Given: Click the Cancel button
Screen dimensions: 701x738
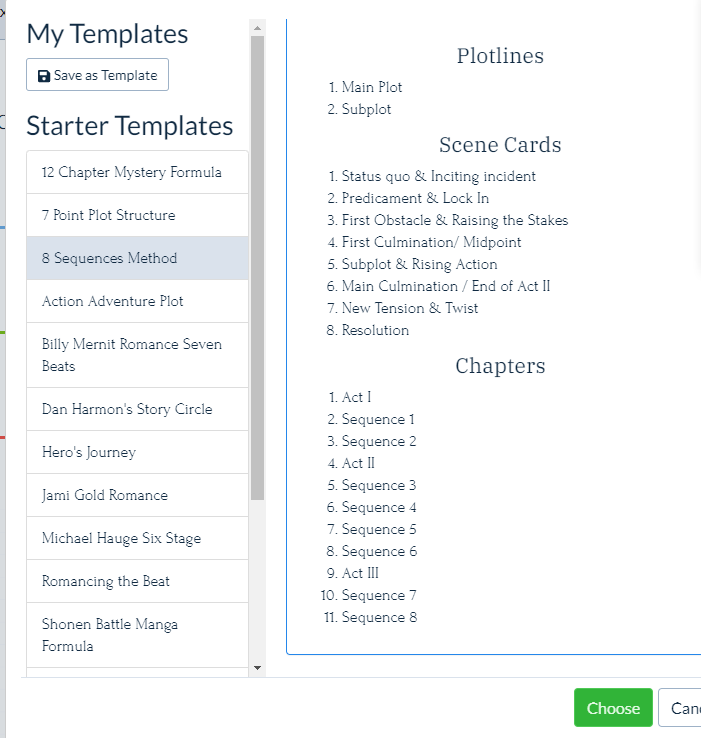Looking at the screenshot, I should point(679,708).
